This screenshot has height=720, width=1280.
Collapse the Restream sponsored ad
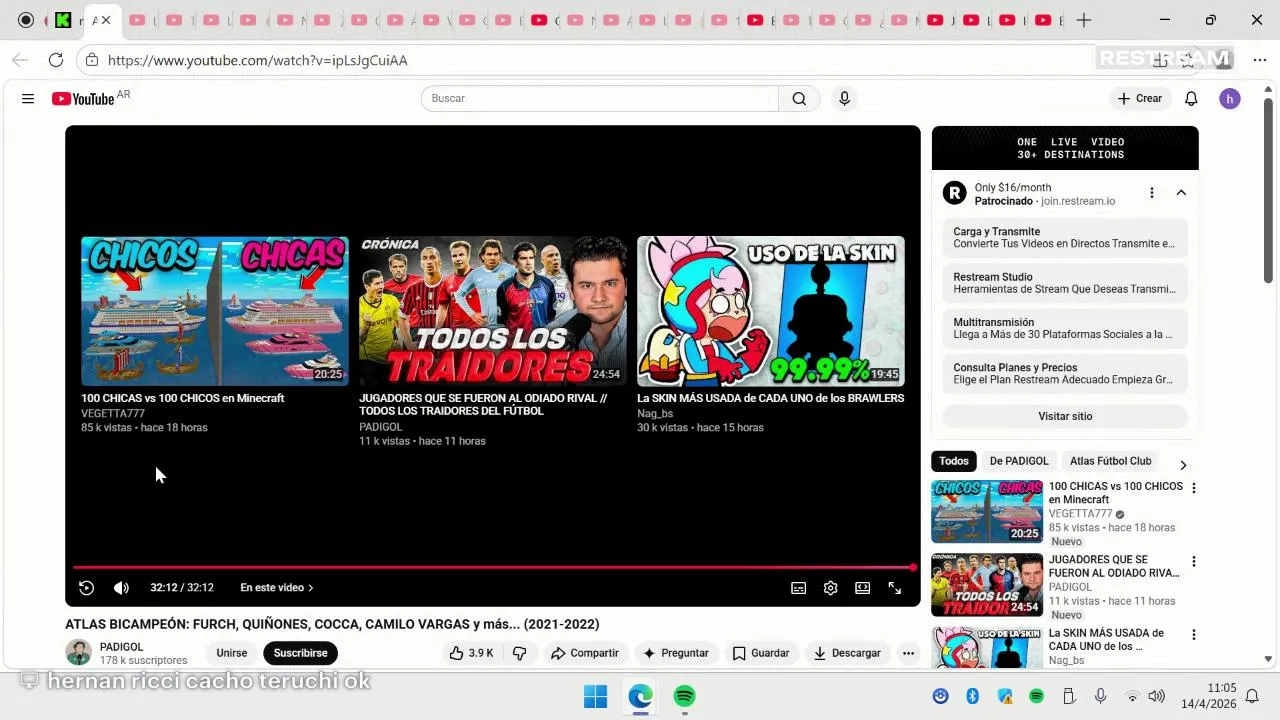(1181, 193)
